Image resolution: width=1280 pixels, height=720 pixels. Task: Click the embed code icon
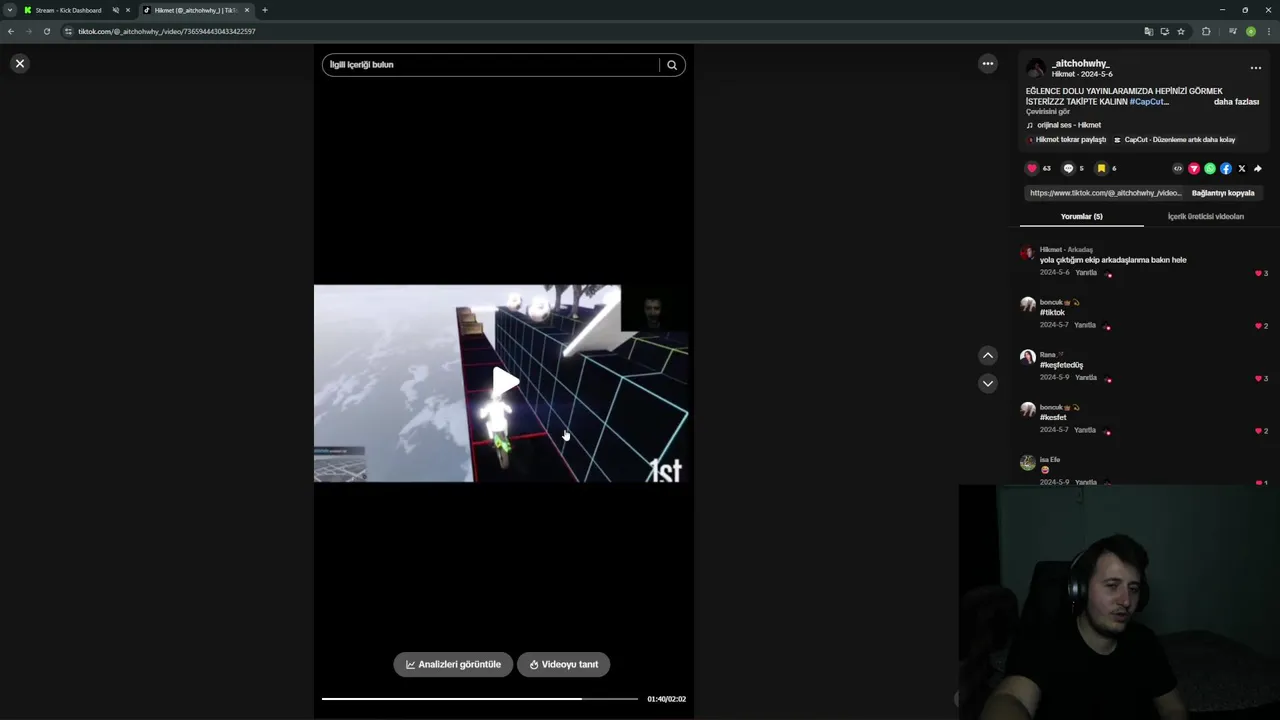[1178, 169]
